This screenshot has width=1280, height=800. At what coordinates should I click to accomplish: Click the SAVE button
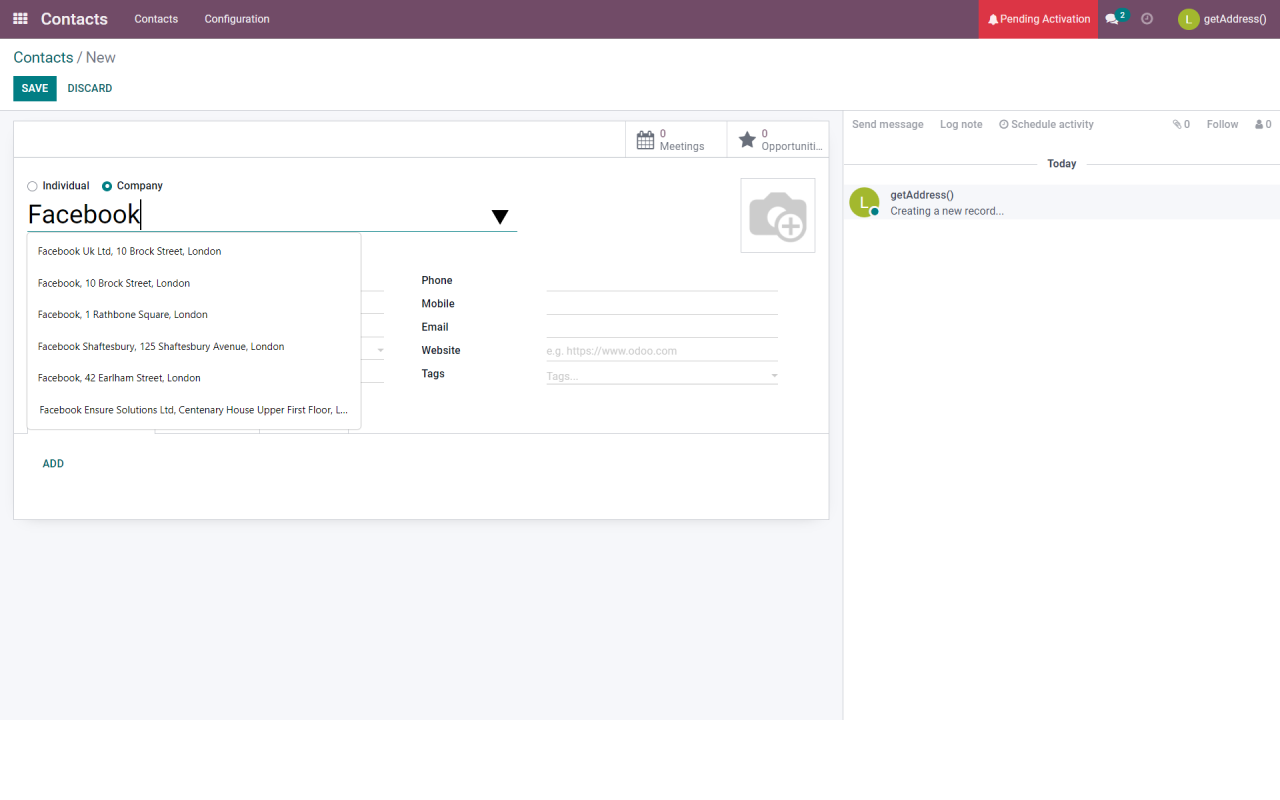(35, 88)
